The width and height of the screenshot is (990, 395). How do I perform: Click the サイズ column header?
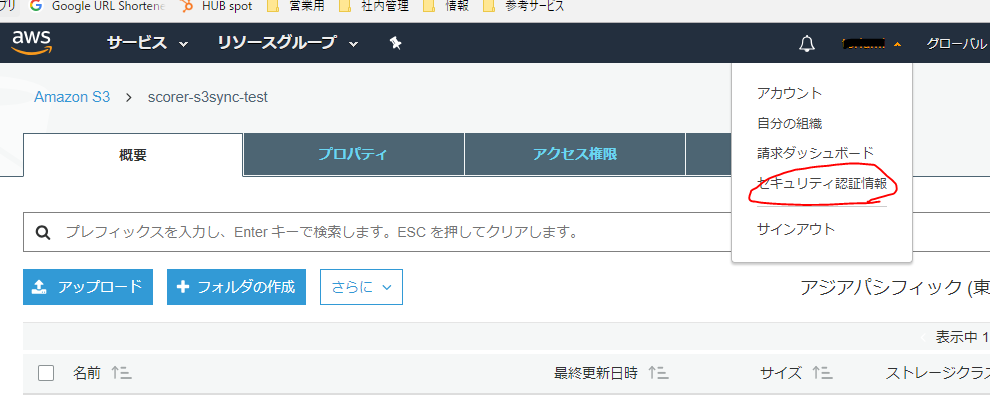[x=781, y=373]
